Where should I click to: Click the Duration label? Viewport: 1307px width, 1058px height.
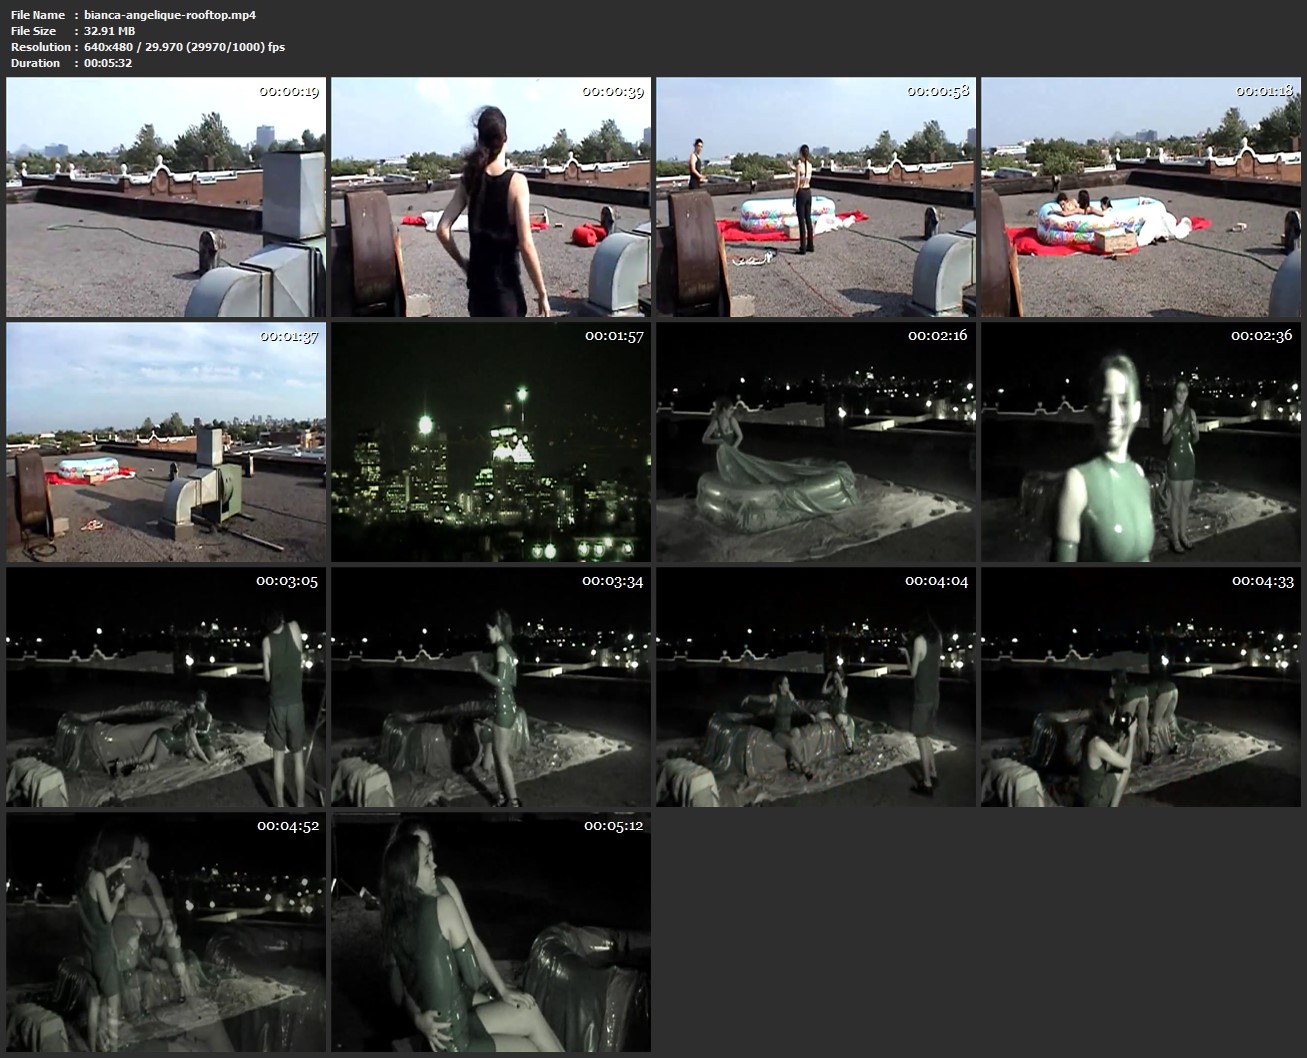pos(35,63)
